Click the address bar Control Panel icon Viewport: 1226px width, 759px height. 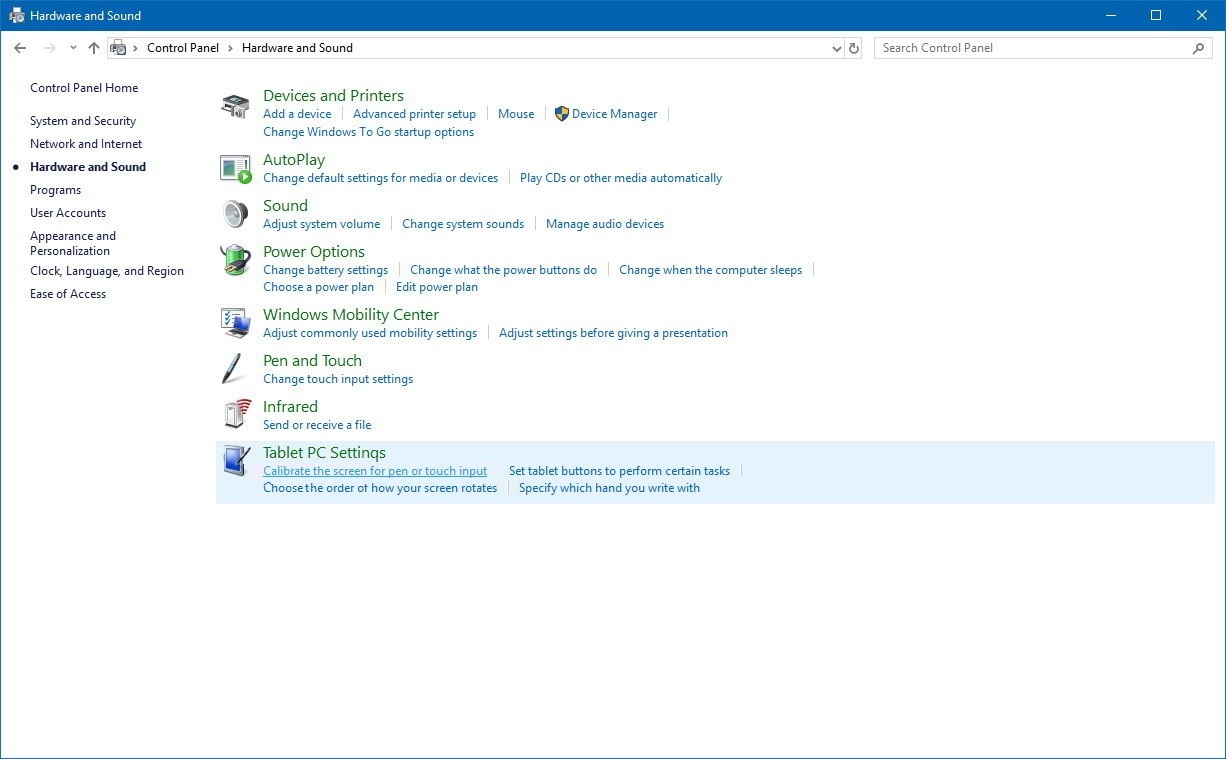click(x=118, y=48)
